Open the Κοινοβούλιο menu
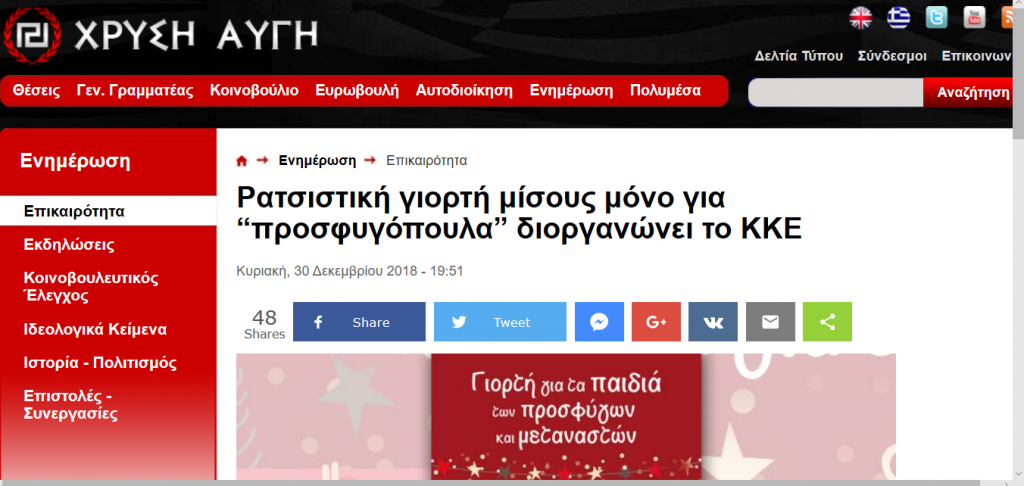1024x486 pixels. [254, 91]
